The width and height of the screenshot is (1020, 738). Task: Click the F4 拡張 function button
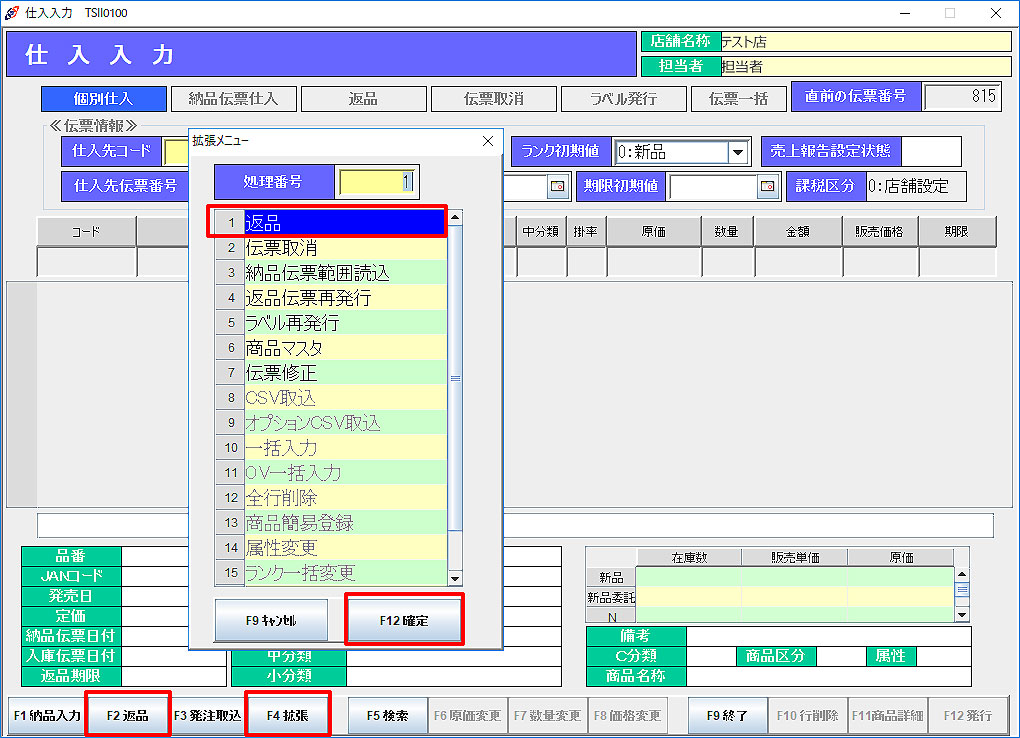click(287, 716)
